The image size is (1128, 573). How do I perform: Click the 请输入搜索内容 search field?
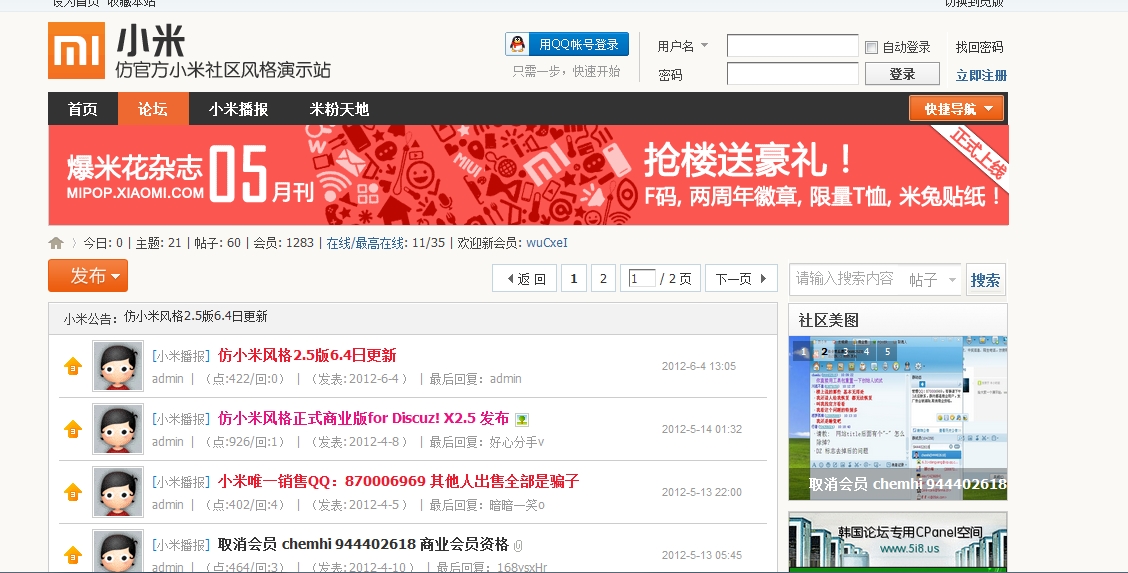click(847, 279)
